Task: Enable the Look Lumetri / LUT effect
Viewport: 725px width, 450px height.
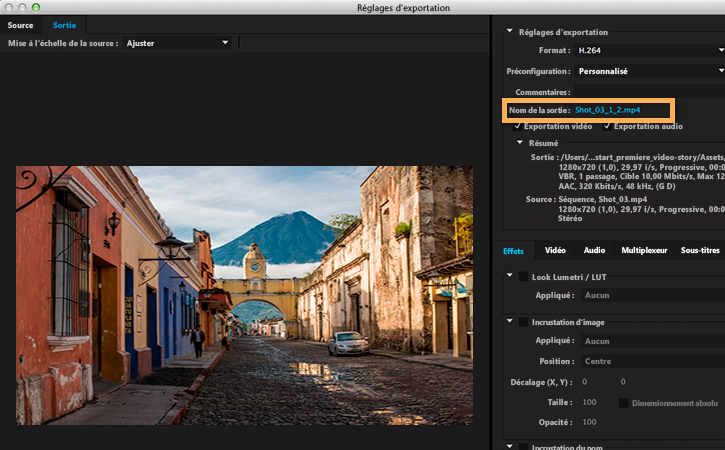Action: point(524,276)
